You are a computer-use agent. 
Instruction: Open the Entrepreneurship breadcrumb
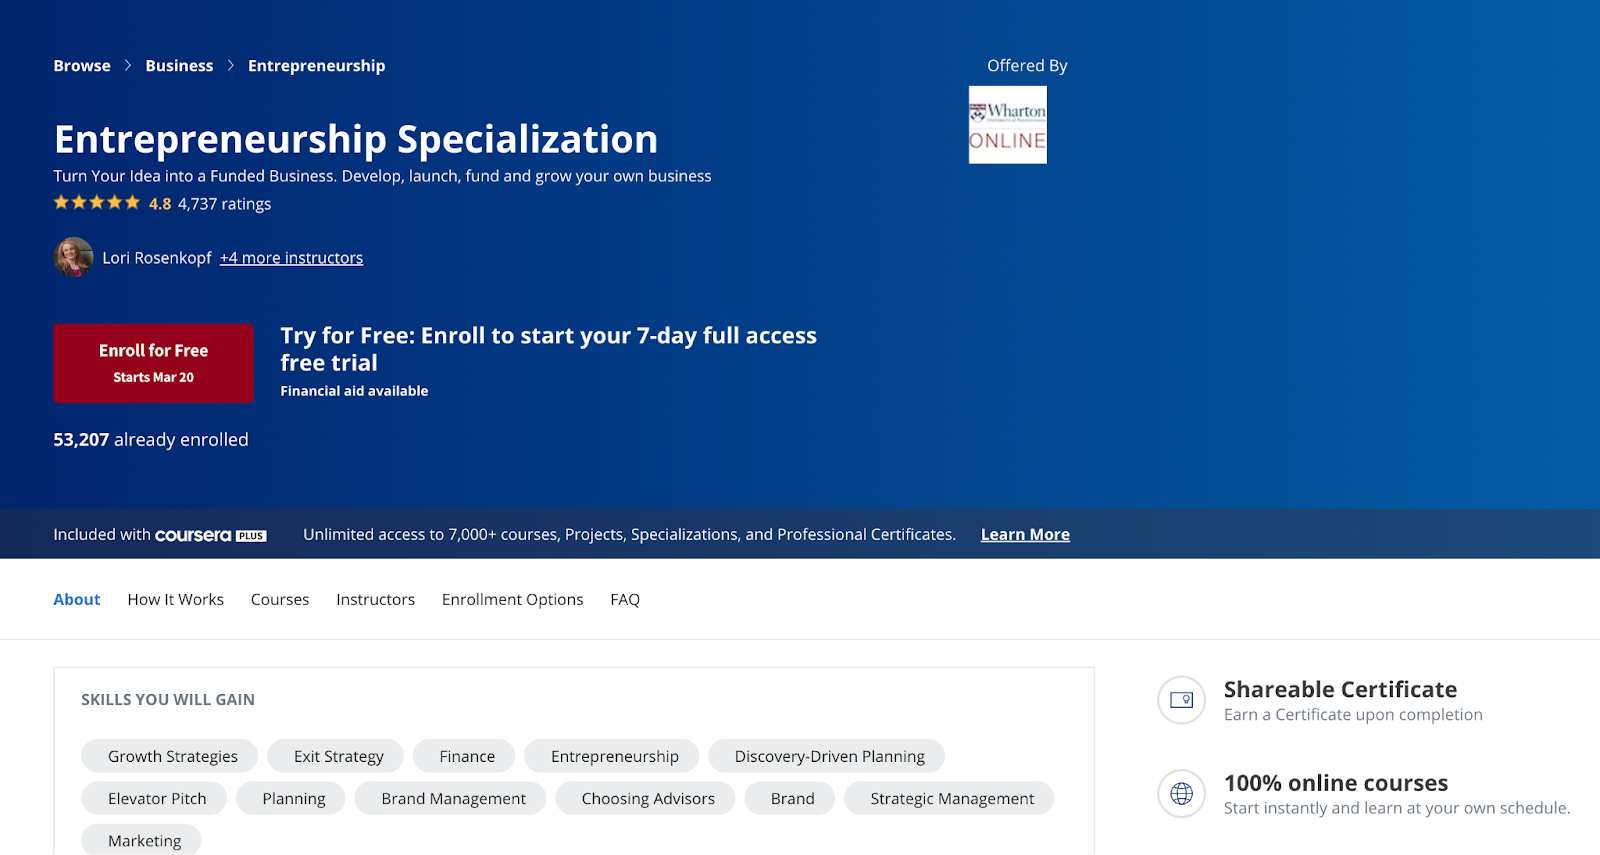[x=316, y=66]
